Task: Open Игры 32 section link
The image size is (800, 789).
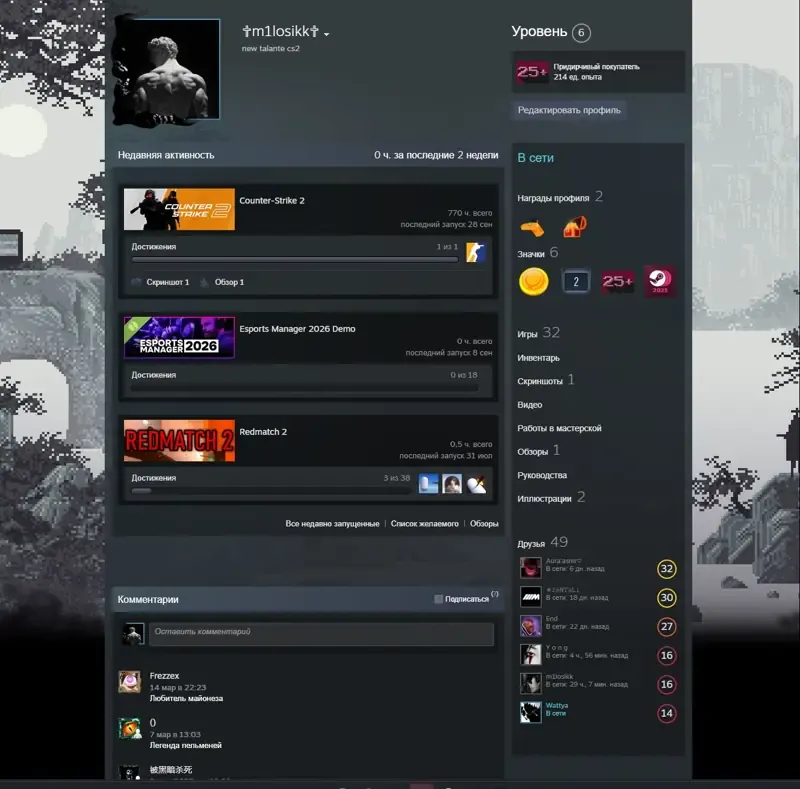Action: click(x=538, y=333)
